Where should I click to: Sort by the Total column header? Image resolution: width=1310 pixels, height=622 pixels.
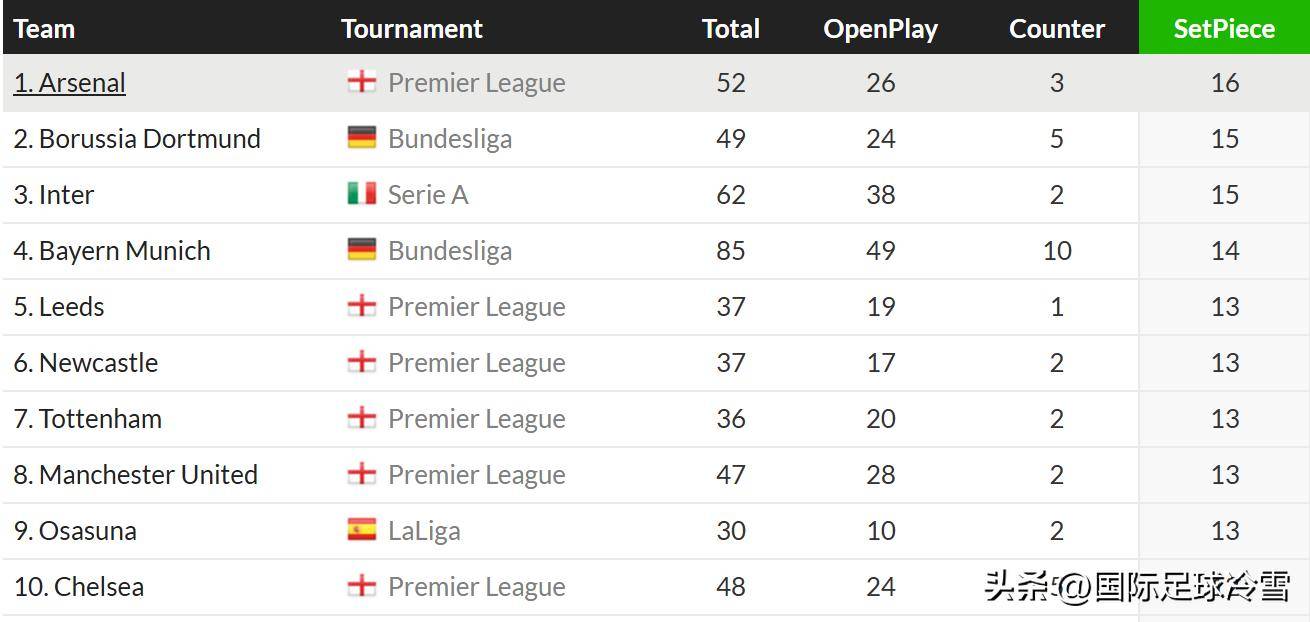(731, 28)
